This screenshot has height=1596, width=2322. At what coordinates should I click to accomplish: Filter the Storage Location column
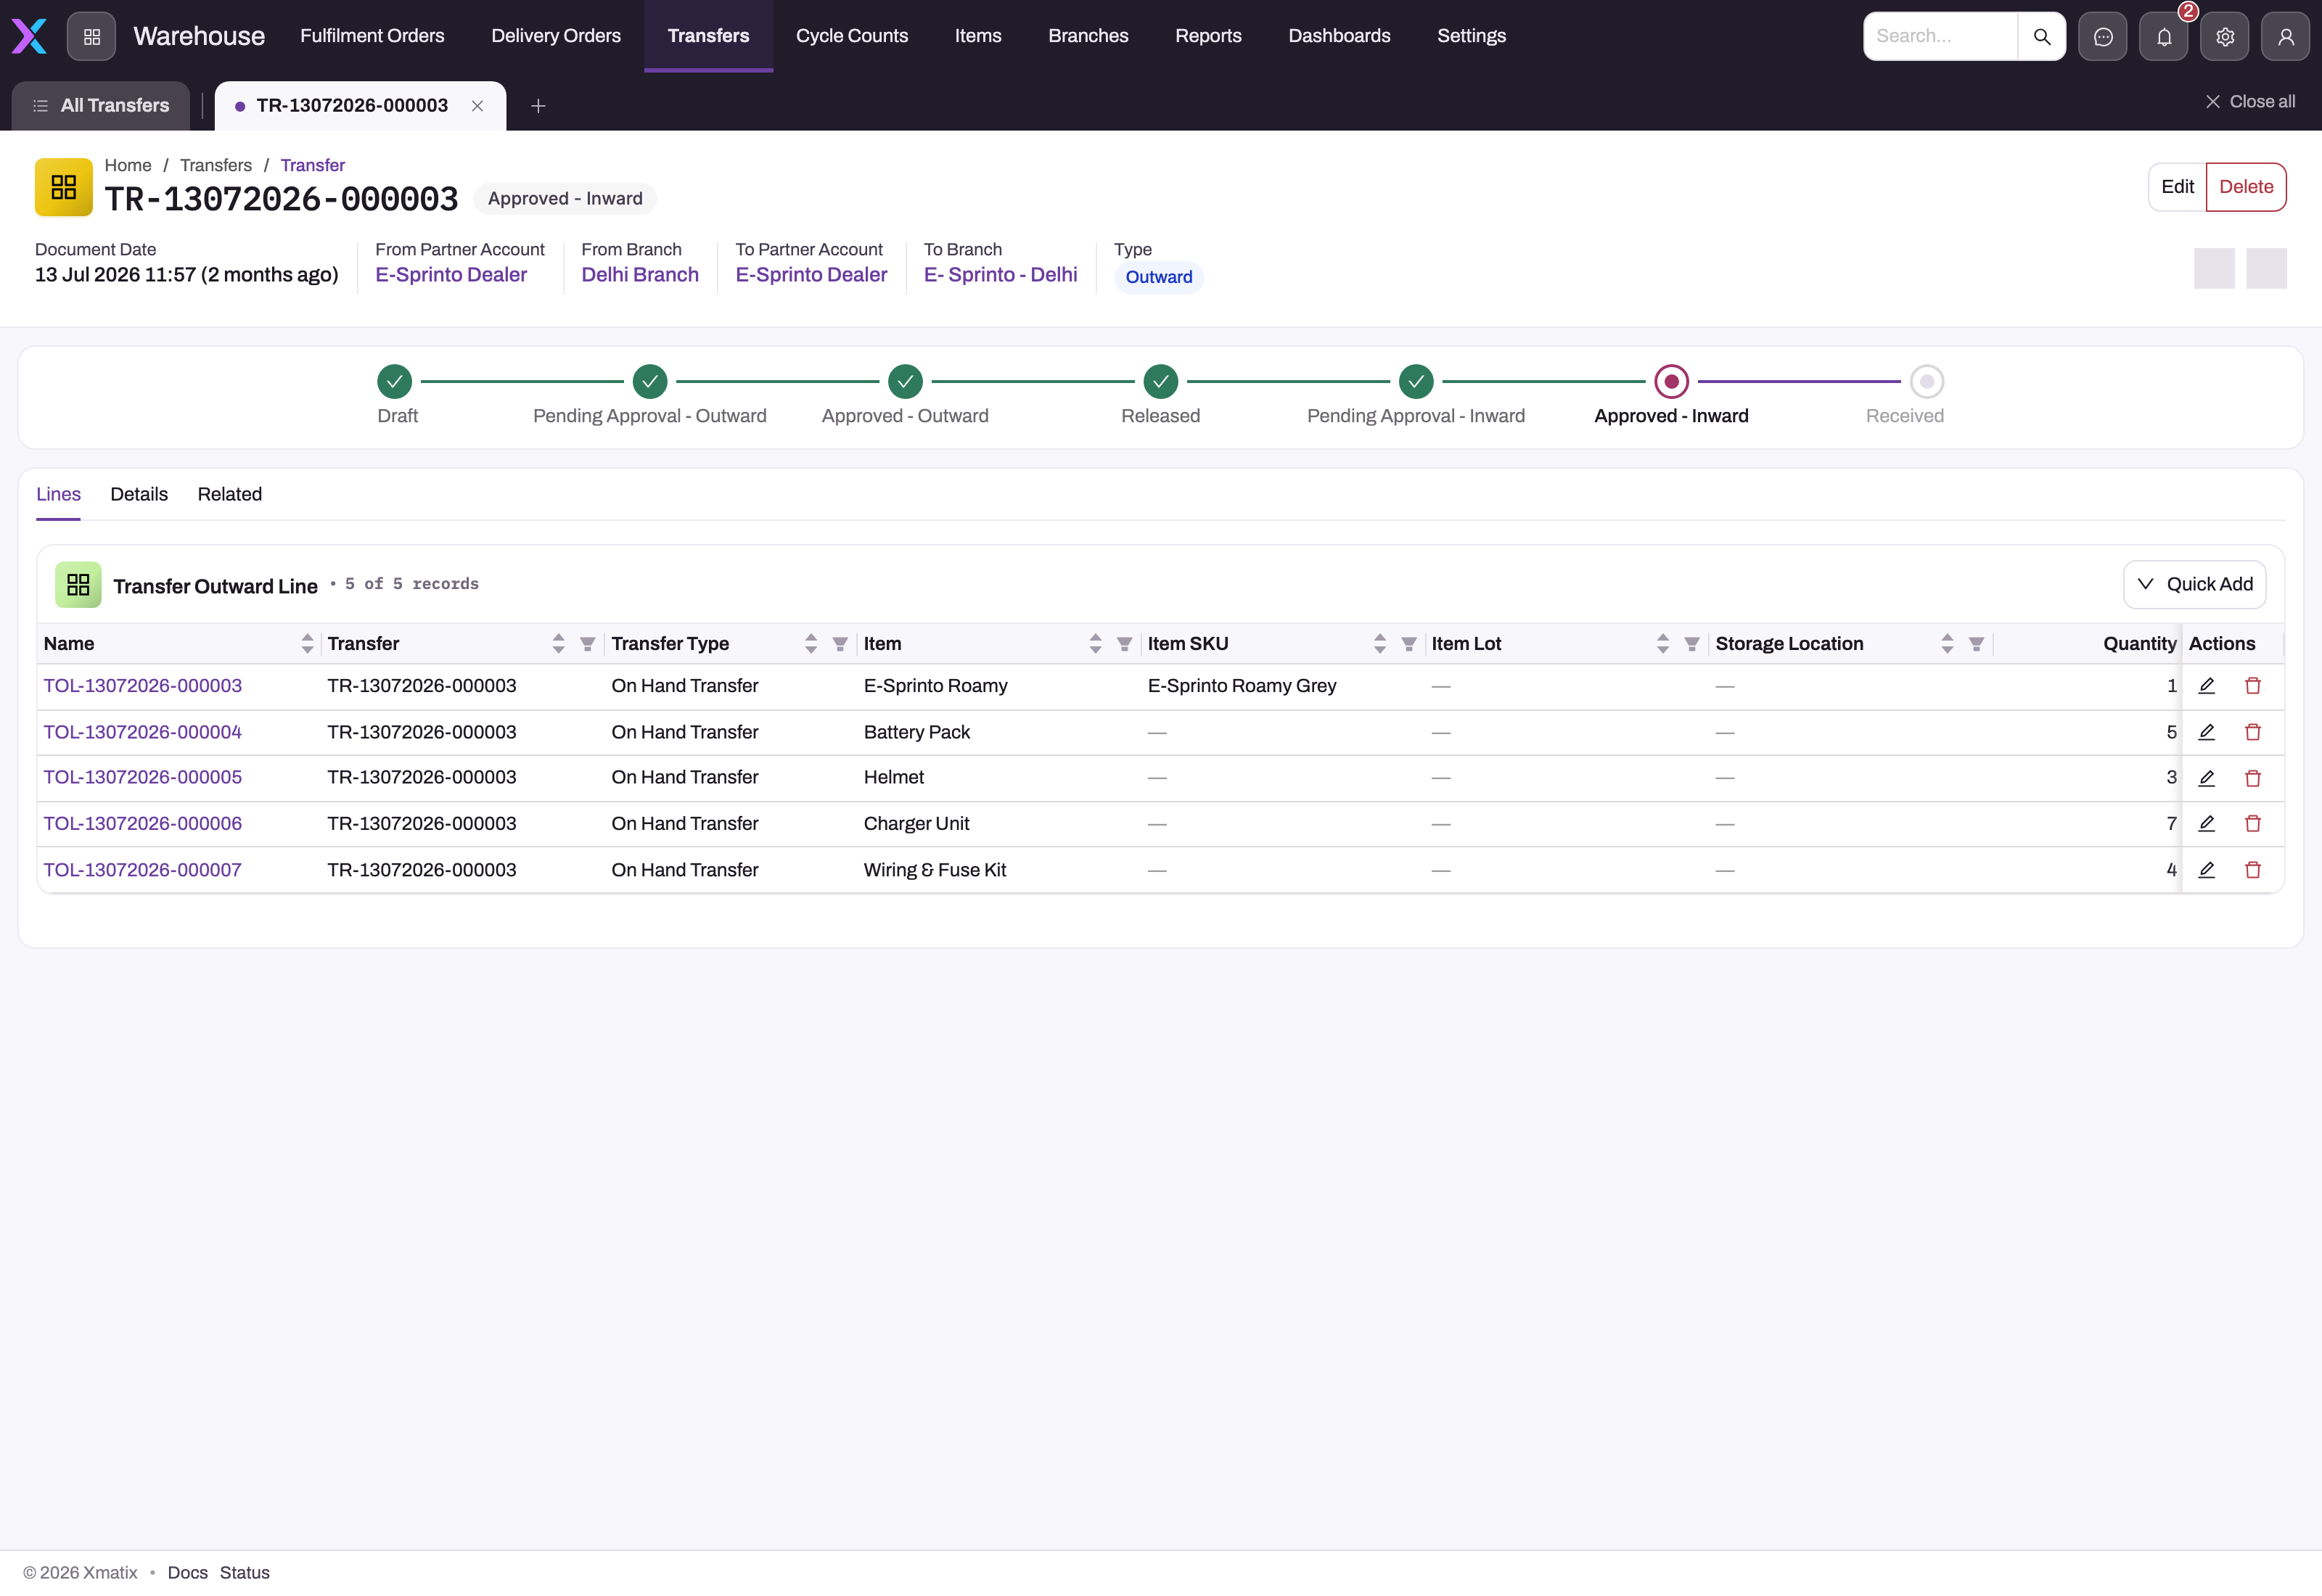click(x=1977, y=645)
